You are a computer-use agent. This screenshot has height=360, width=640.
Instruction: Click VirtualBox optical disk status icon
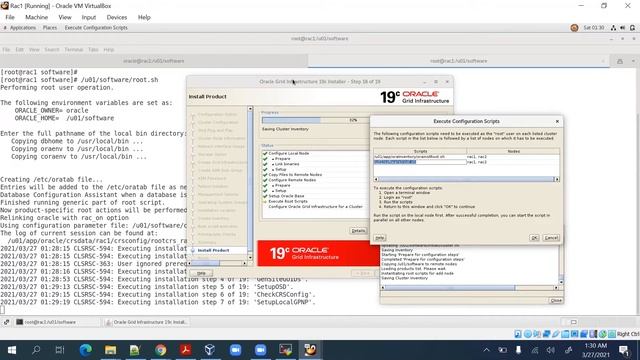pyautogui.click(x=527, y=334)
